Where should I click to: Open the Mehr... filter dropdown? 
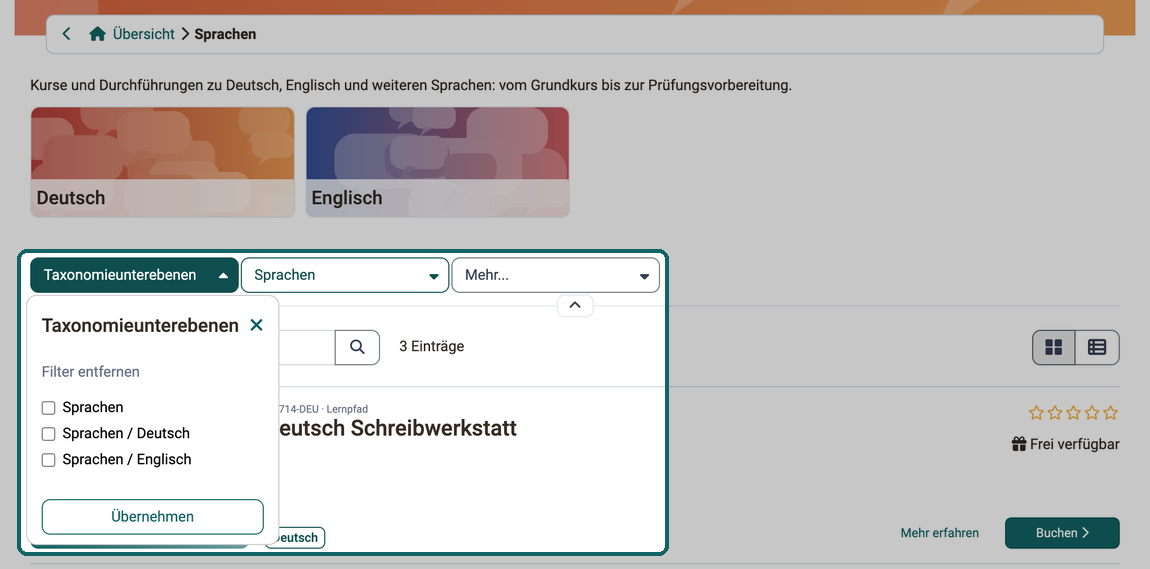tap(555, 275)
